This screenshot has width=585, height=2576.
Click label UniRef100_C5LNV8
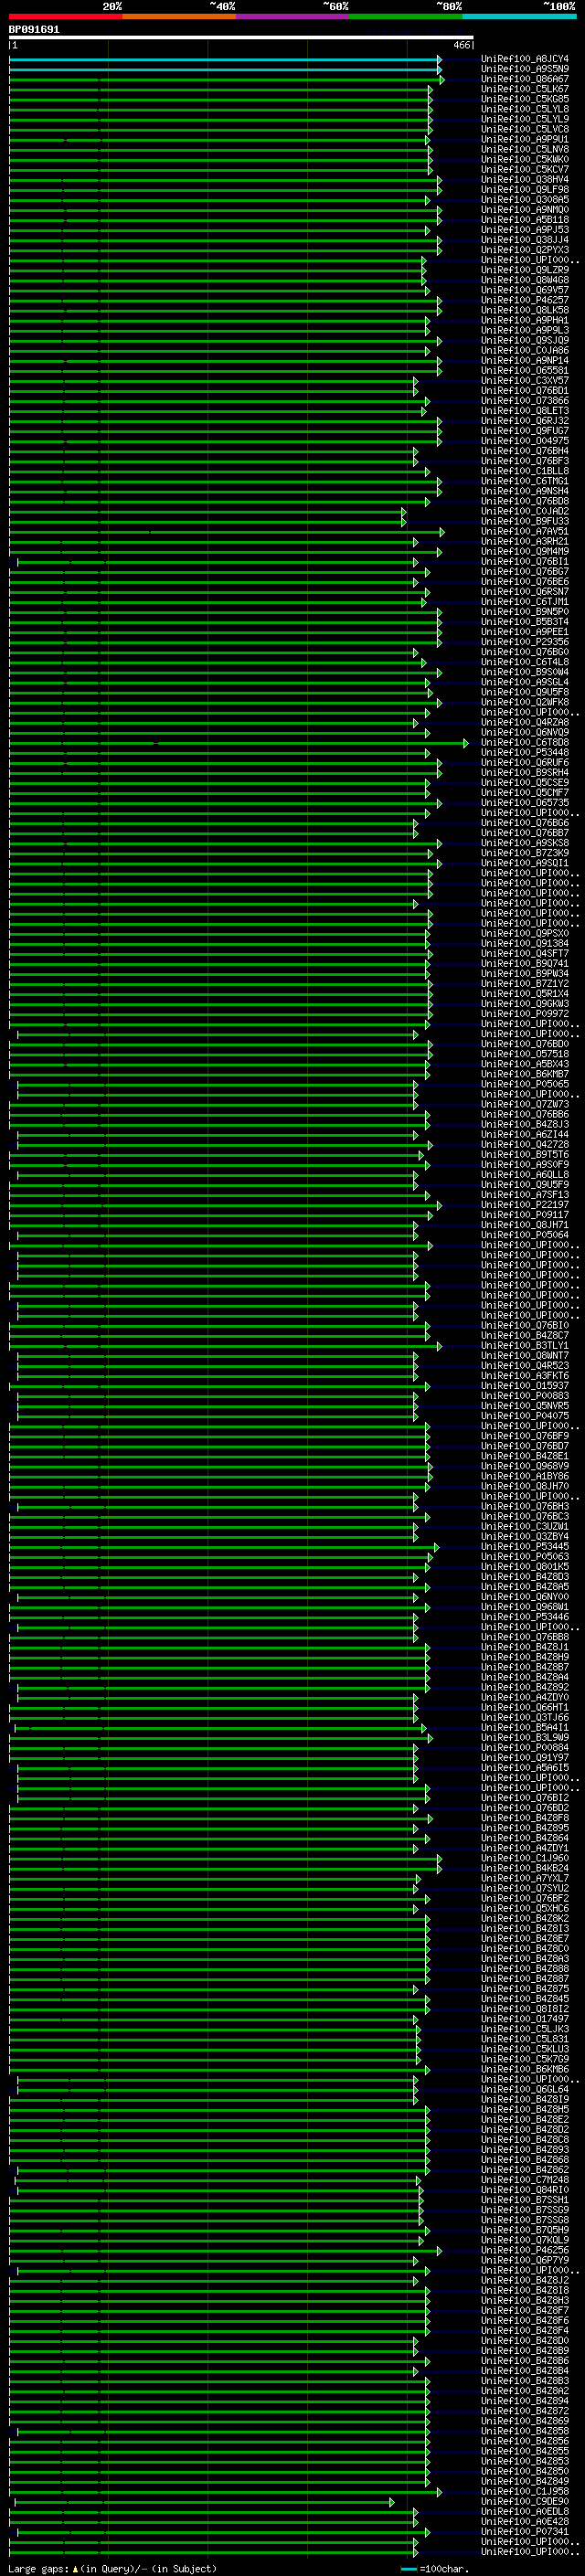pos(525,149)
